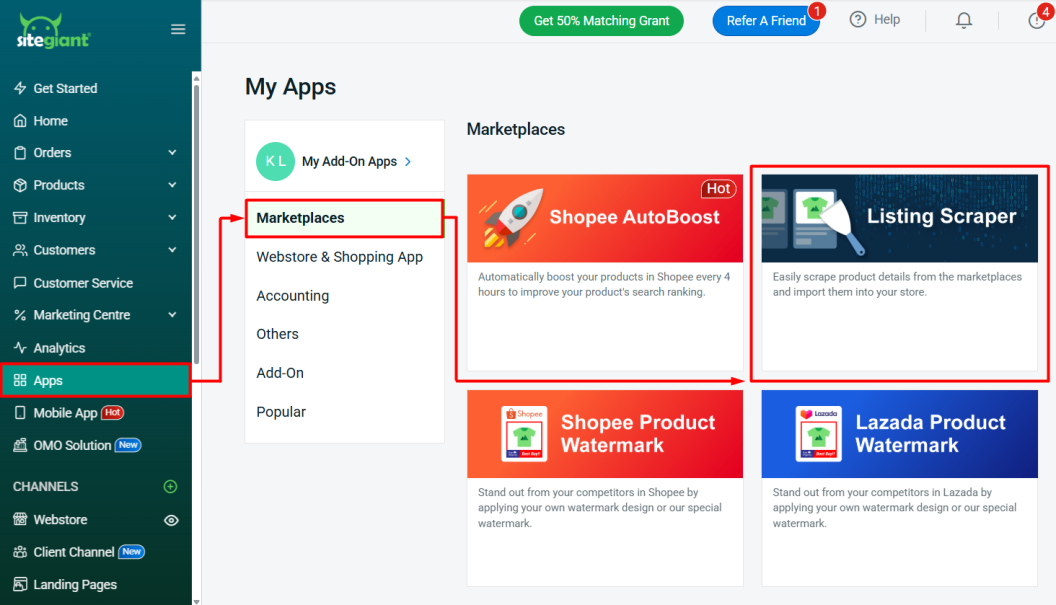The image size is (1056, 605).
Task: Click the Lazada Product Watermark thumbnail icon
Action: click(818, 434)
